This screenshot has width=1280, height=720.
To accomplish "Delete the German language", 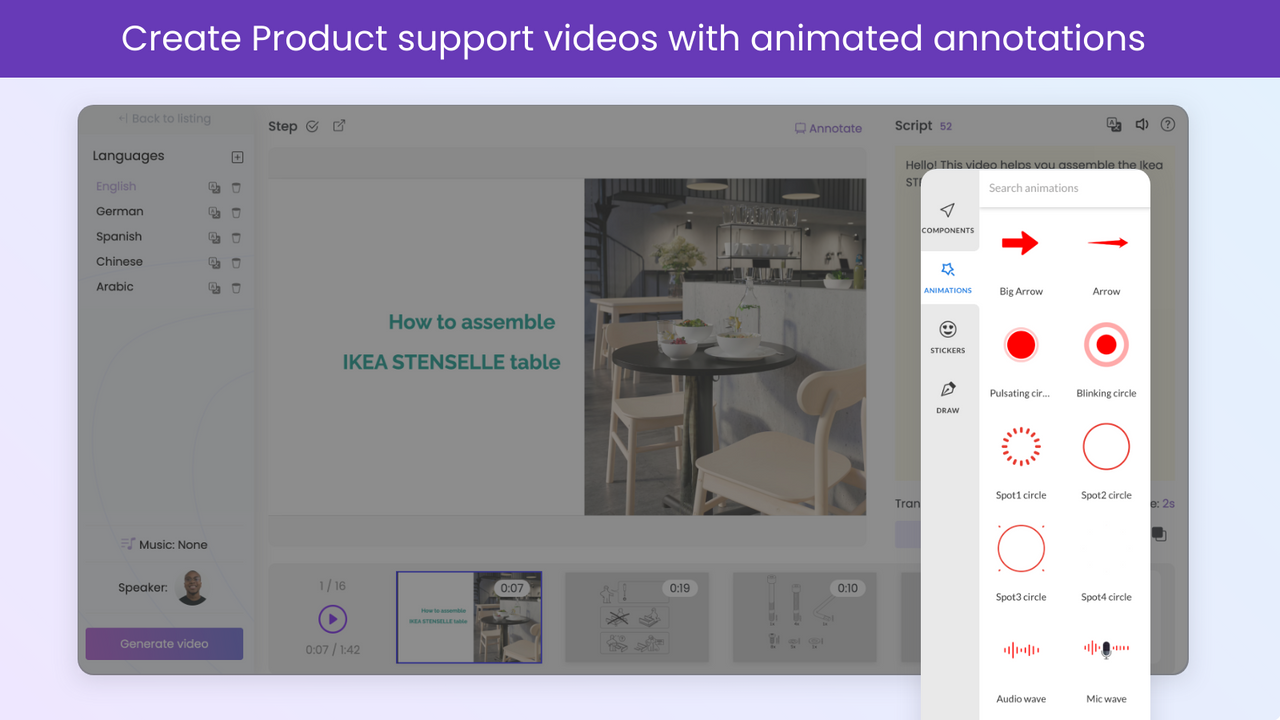I will coord(236,212).
